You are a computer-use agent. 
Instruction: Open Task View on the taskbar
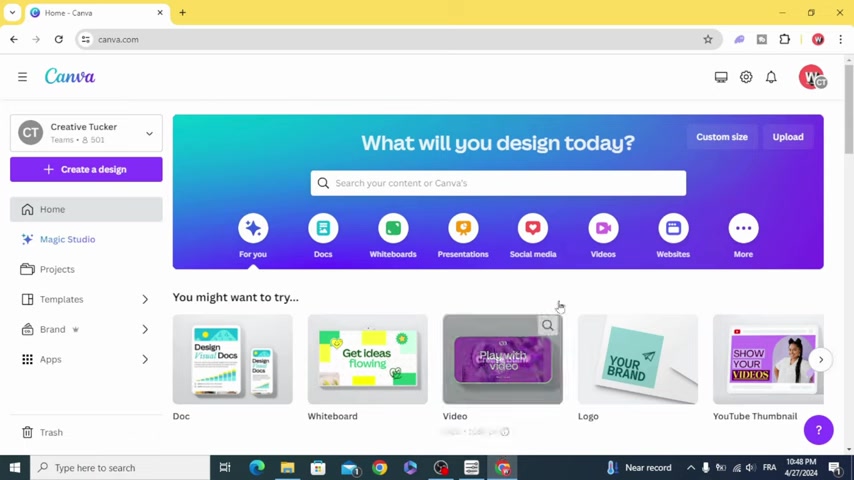coord(224,467)
